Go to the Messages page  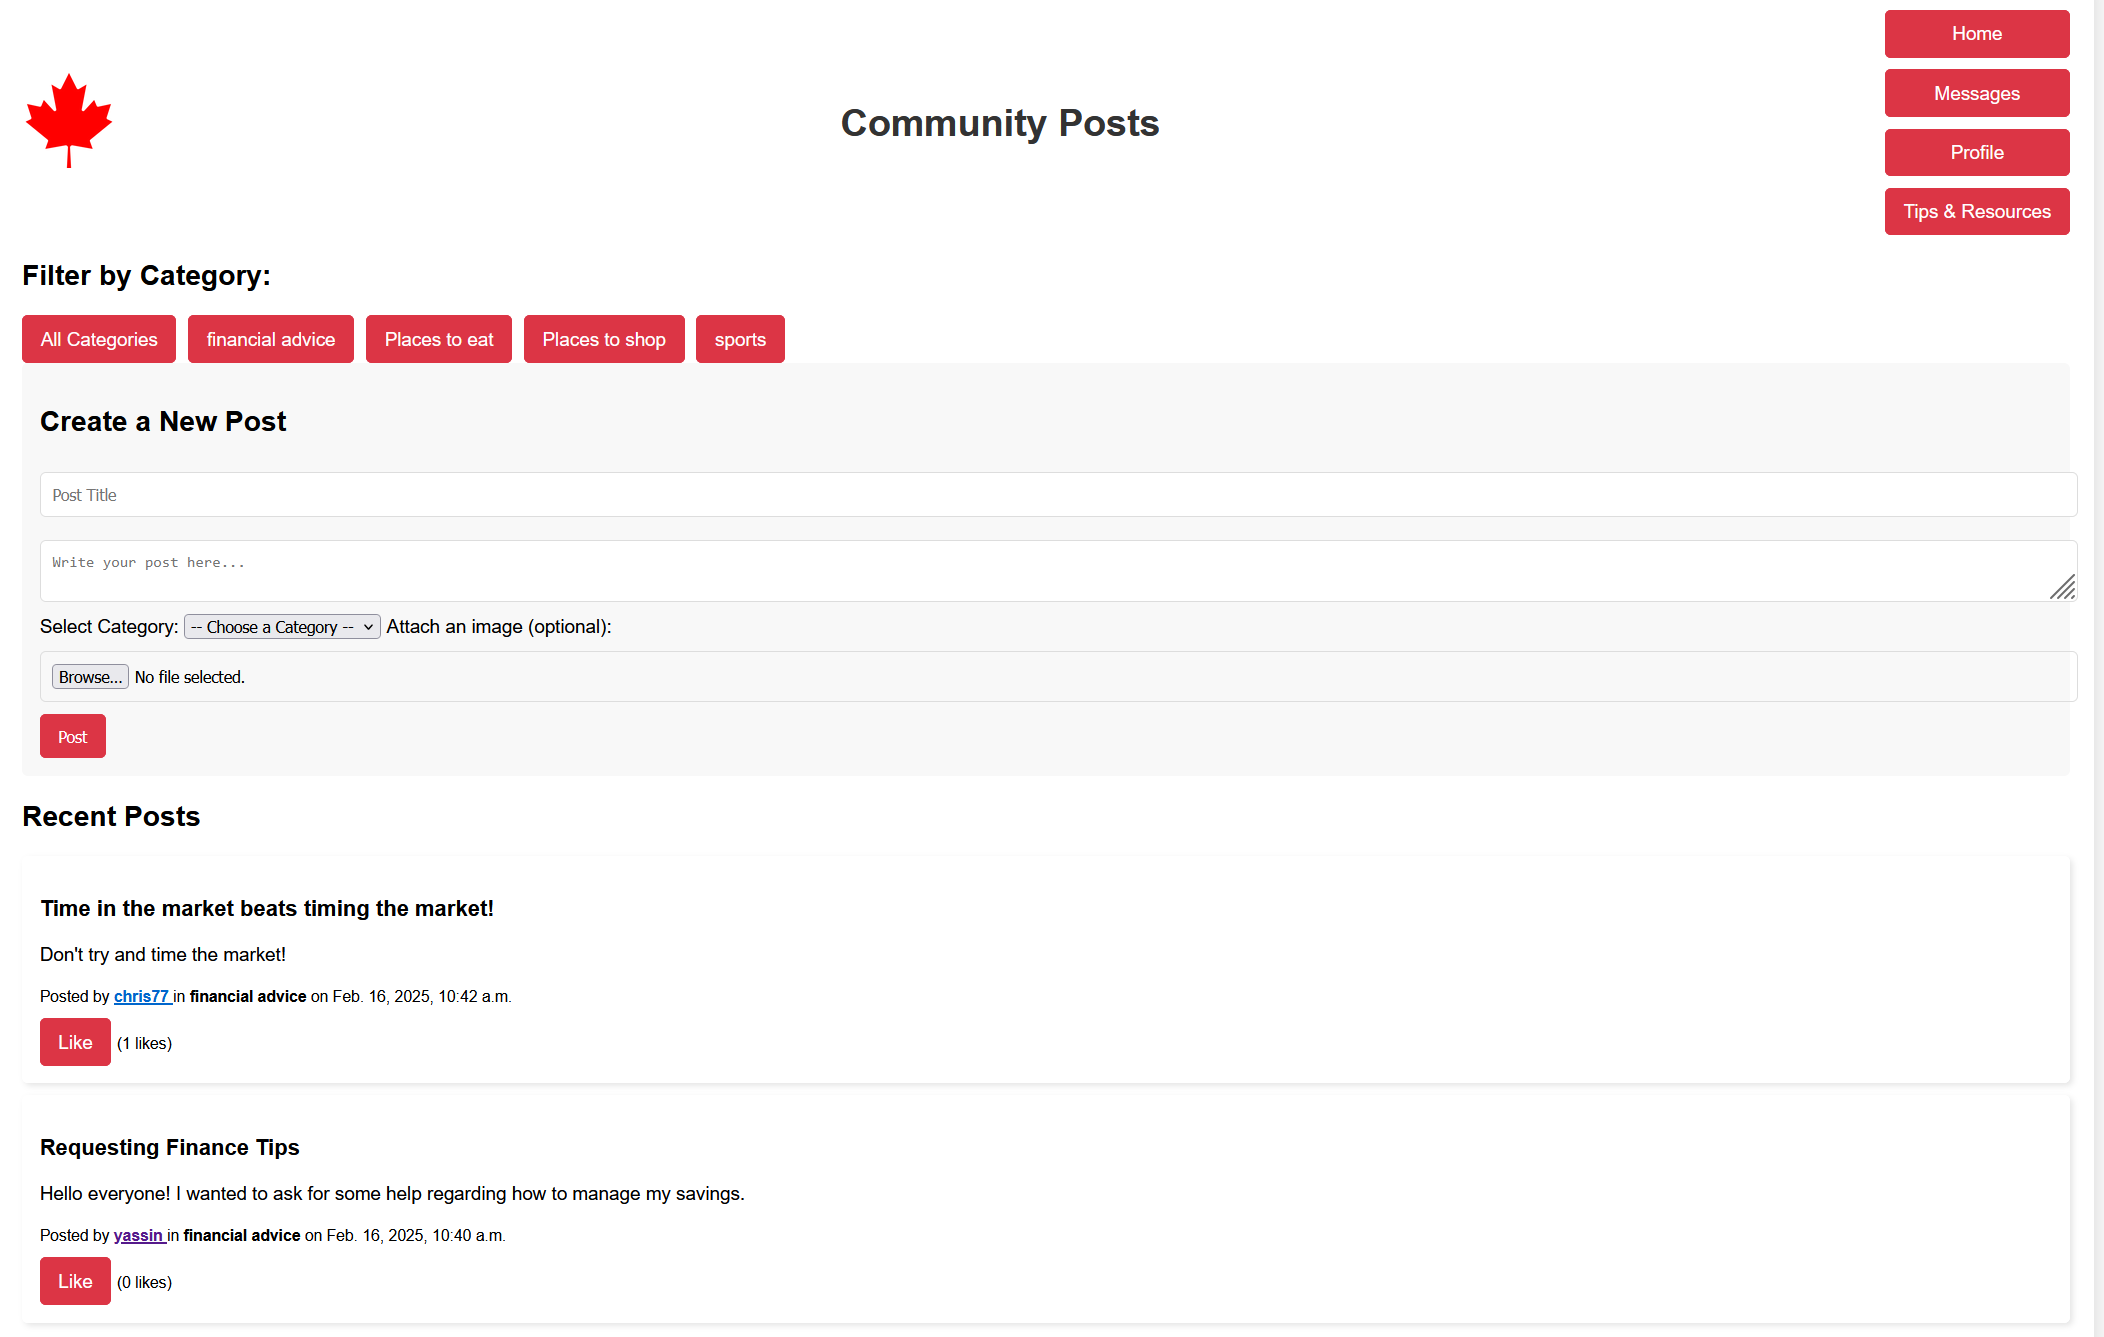tap(1976, 93)
